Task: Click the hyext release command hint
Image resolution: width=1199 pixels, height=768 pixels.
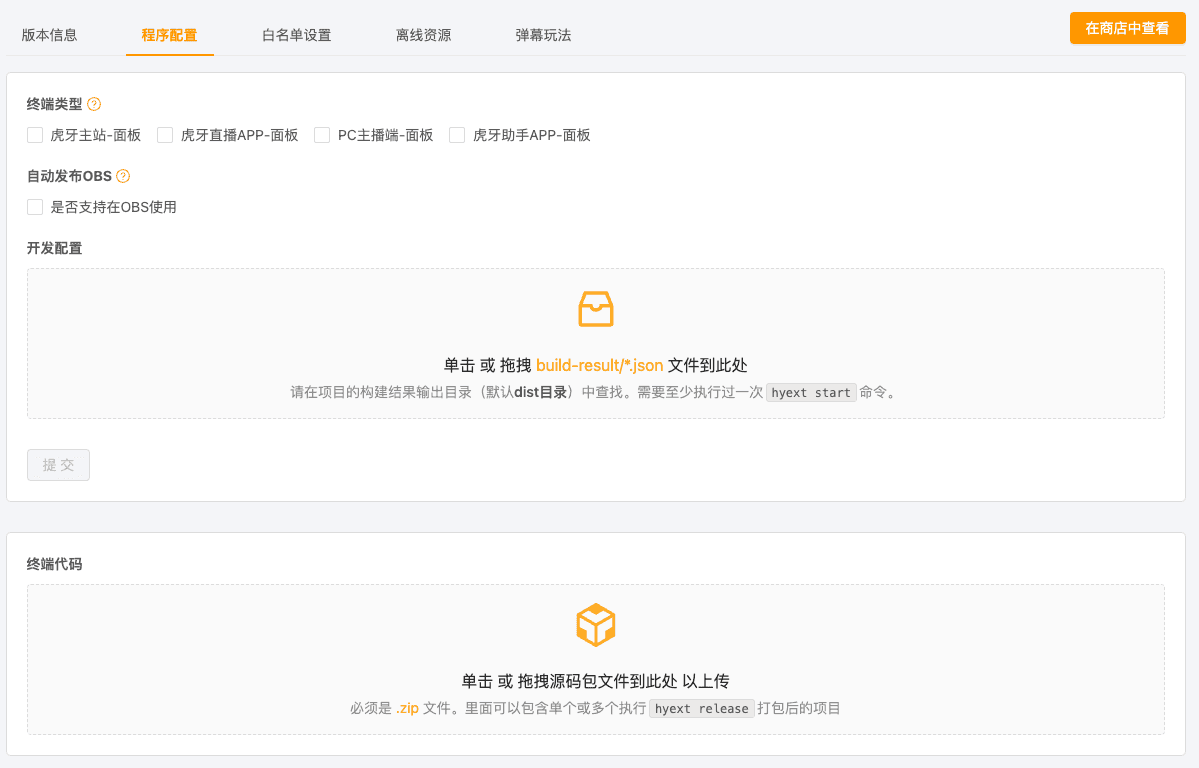Action: [x=701, y=709]
